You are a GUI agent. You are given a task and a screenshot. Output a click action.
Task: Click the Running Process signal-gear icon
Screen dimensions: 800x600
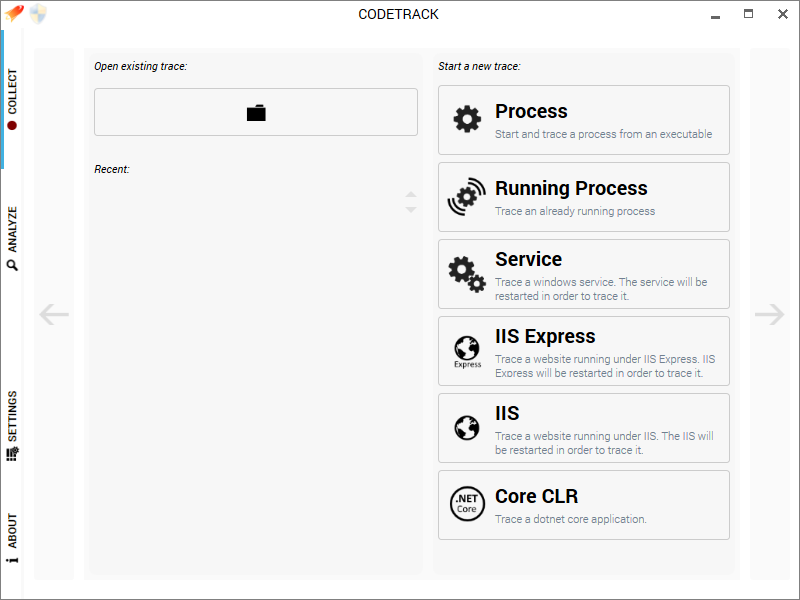(466, 197)
